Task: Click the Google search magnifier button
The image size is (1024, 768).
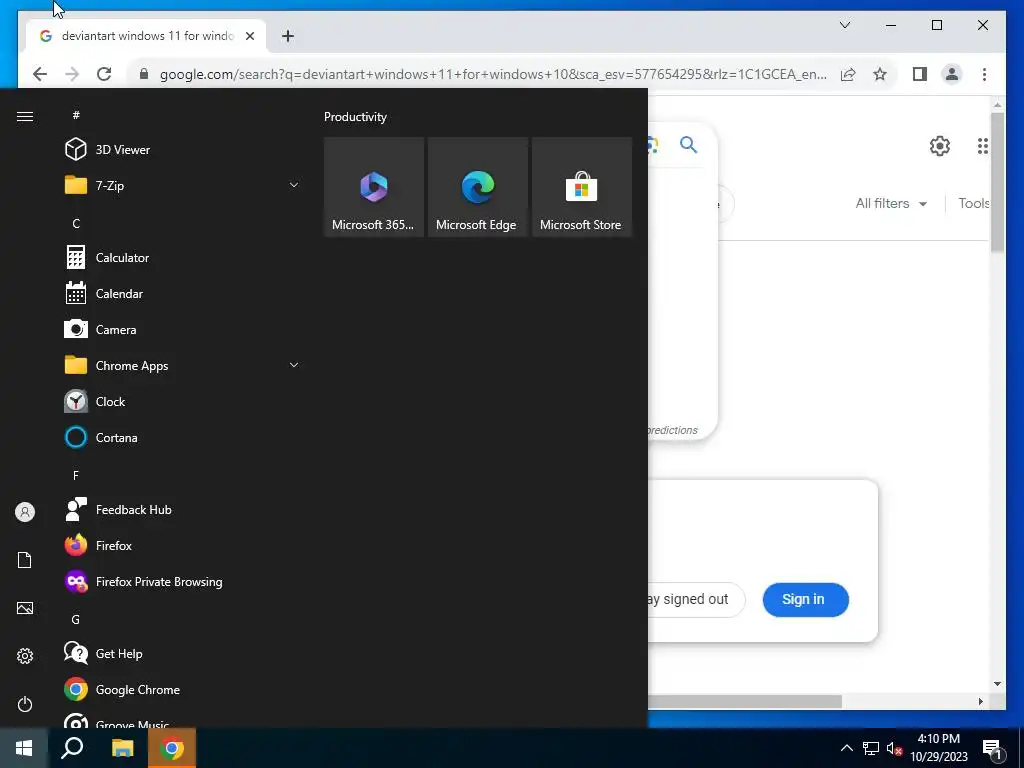Action: (688, 144)
